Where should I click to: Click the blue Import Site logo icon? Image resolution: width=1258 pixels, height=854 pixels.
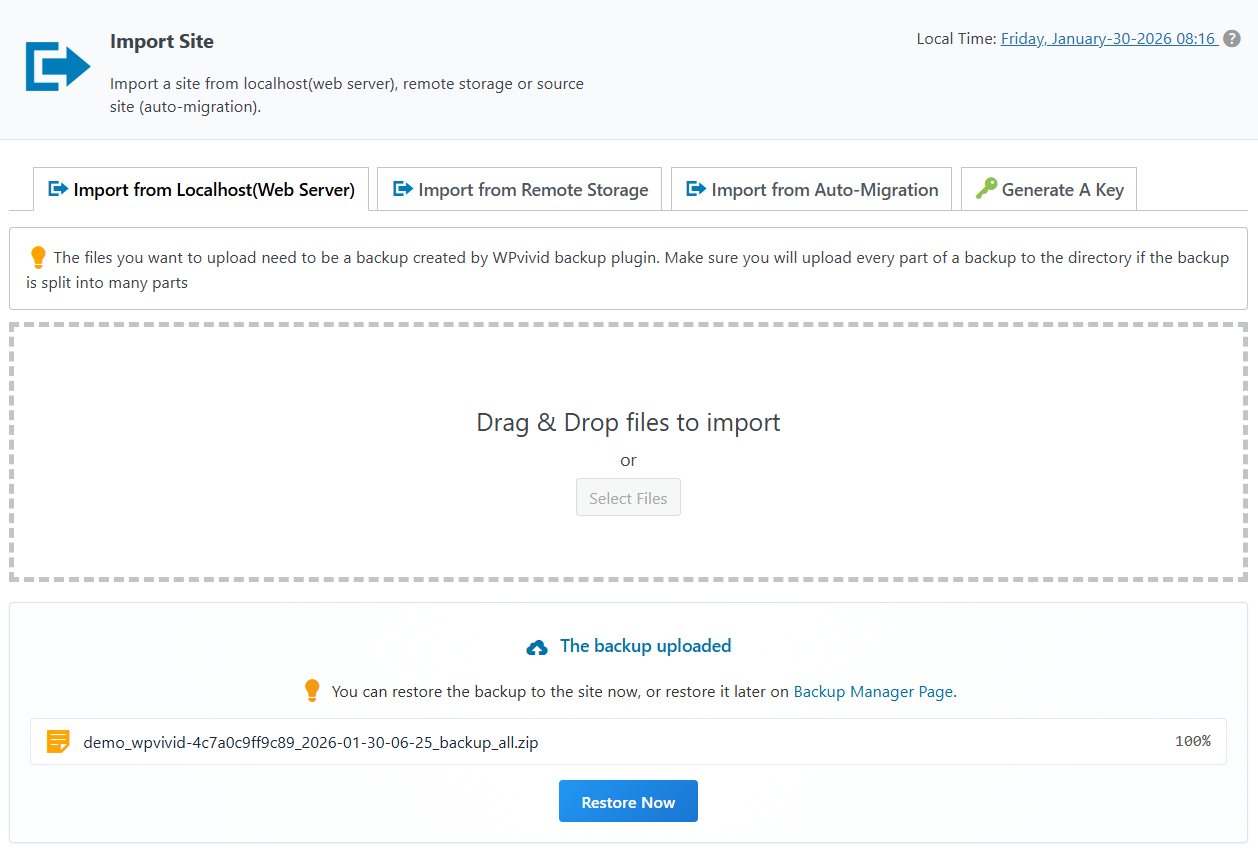point(58,67)
